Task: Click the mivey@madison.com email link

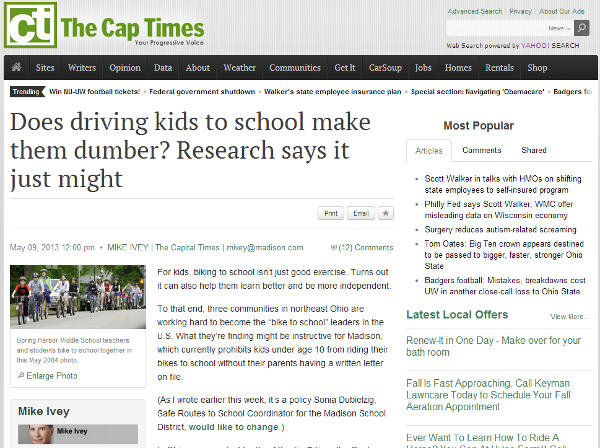Action: pos(265,248)
